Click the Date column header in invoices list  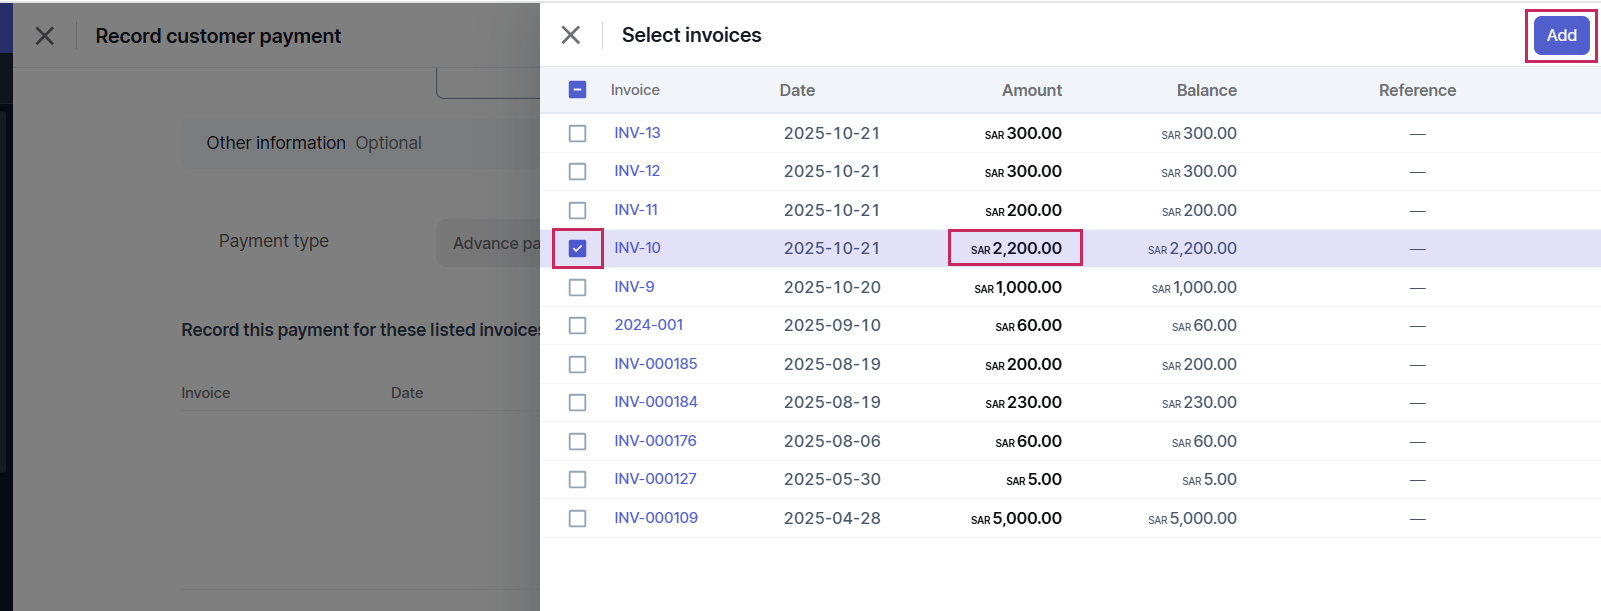pyautogui.click(x=797, y=90)
